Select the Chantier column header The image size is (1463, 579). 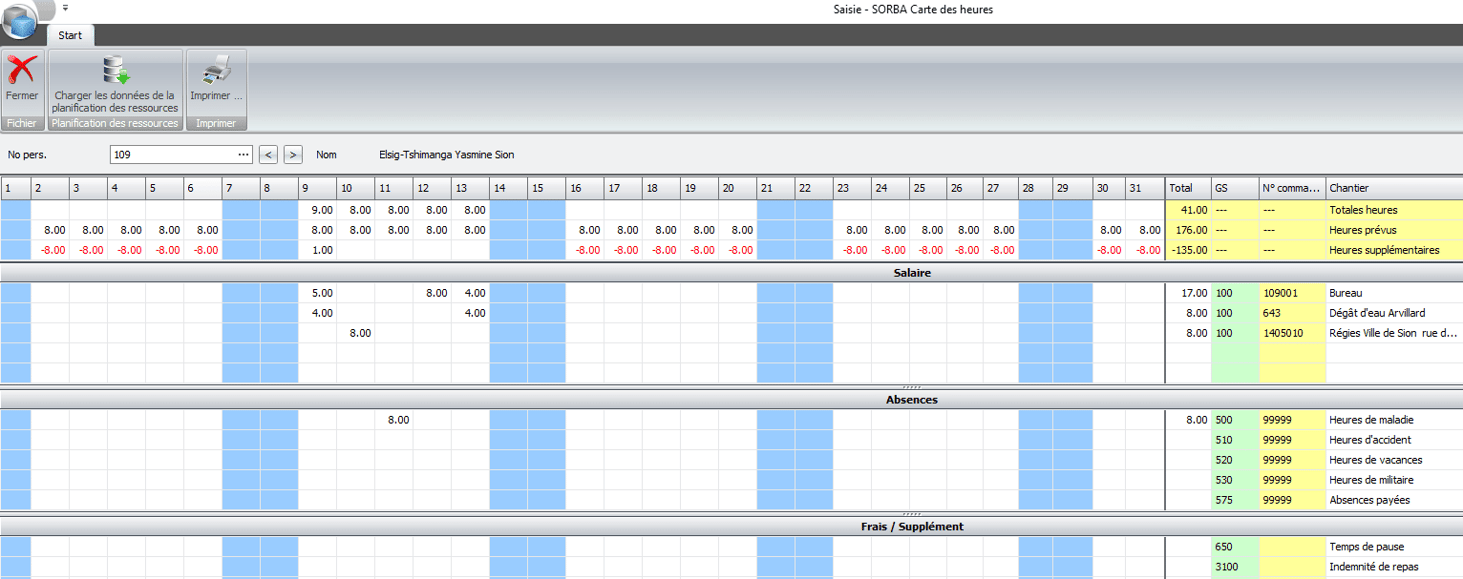click(1394, 187)
